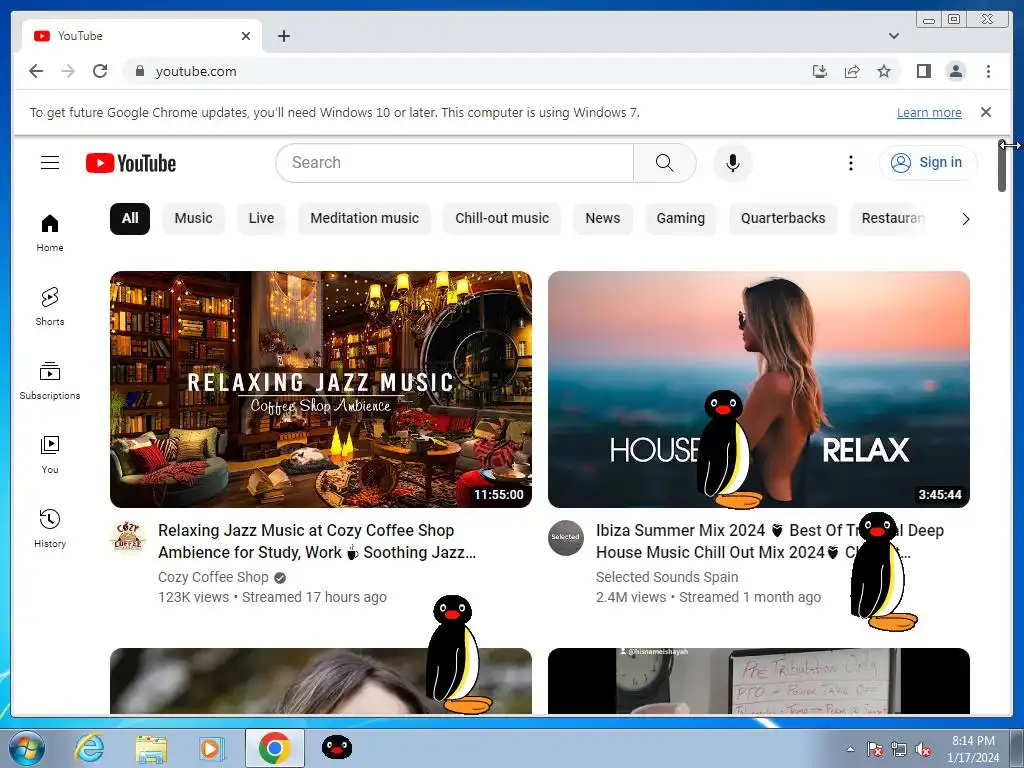Open Action Center flag tray icon
Viewport: 1024px width, 768px height.
(x=875, y=750)
